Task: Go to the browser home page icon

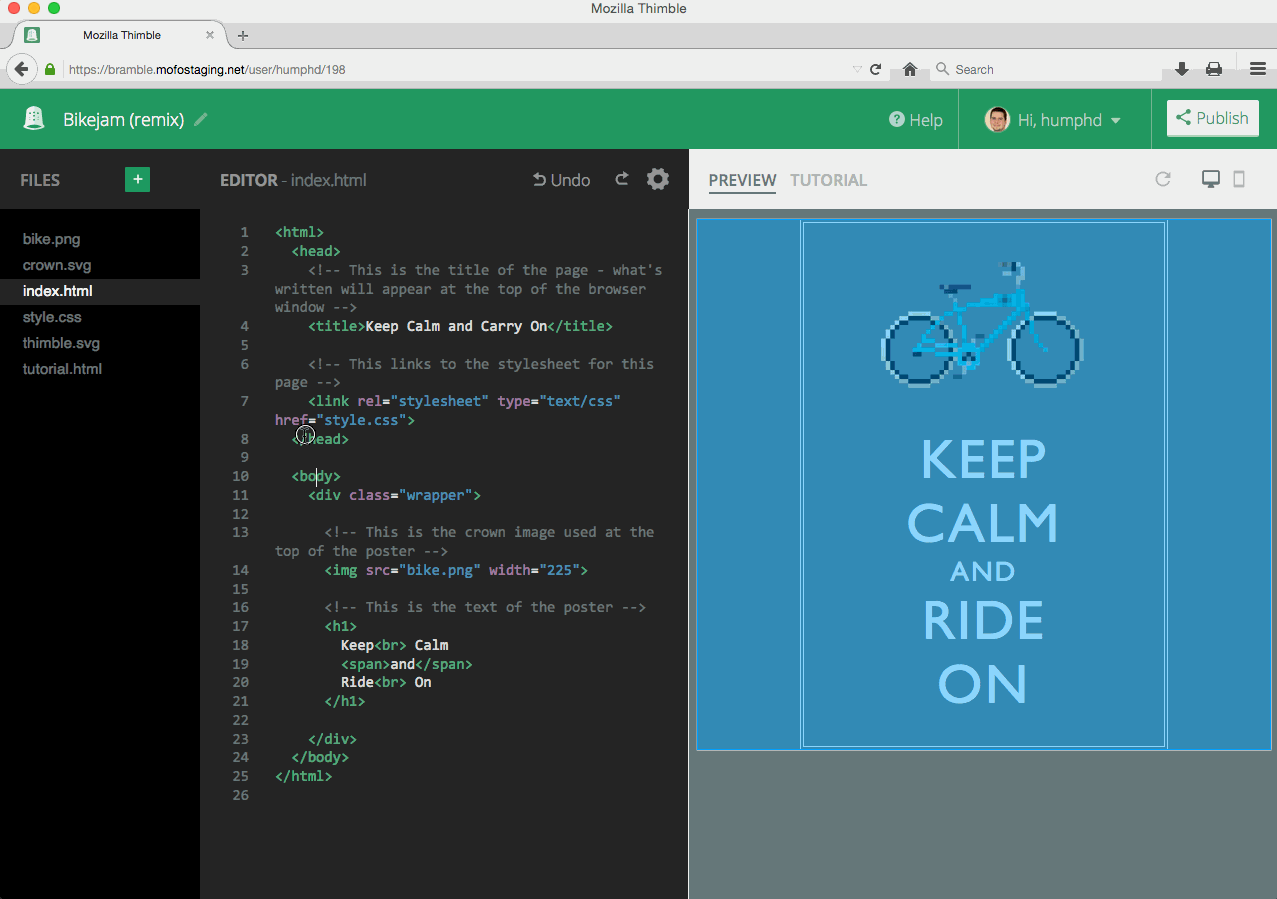Action: pos(909,69)
